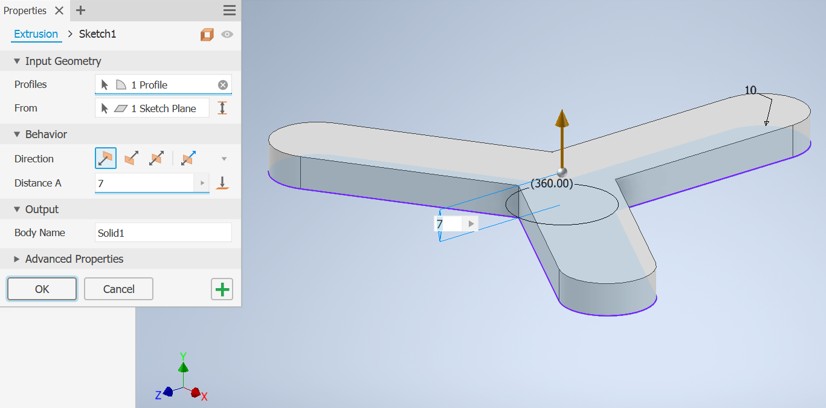Clear the 1 Profile selection
The width and height of the screenshot is (826, 408).
point(223,85)
